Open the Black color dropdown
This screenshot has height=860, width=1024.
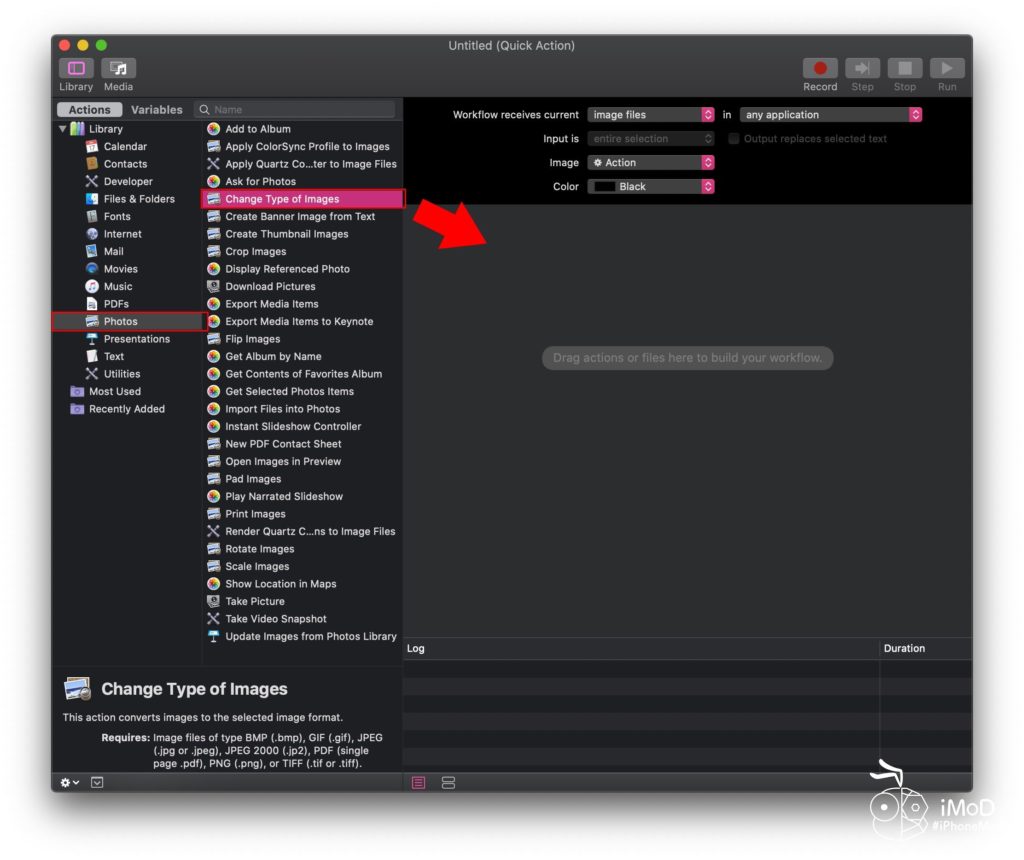point(651,187)
